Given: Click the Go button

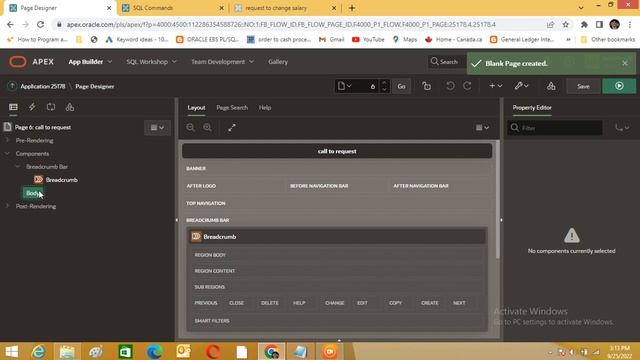Looking at the screenshot, I should click(x=401, y=86).
